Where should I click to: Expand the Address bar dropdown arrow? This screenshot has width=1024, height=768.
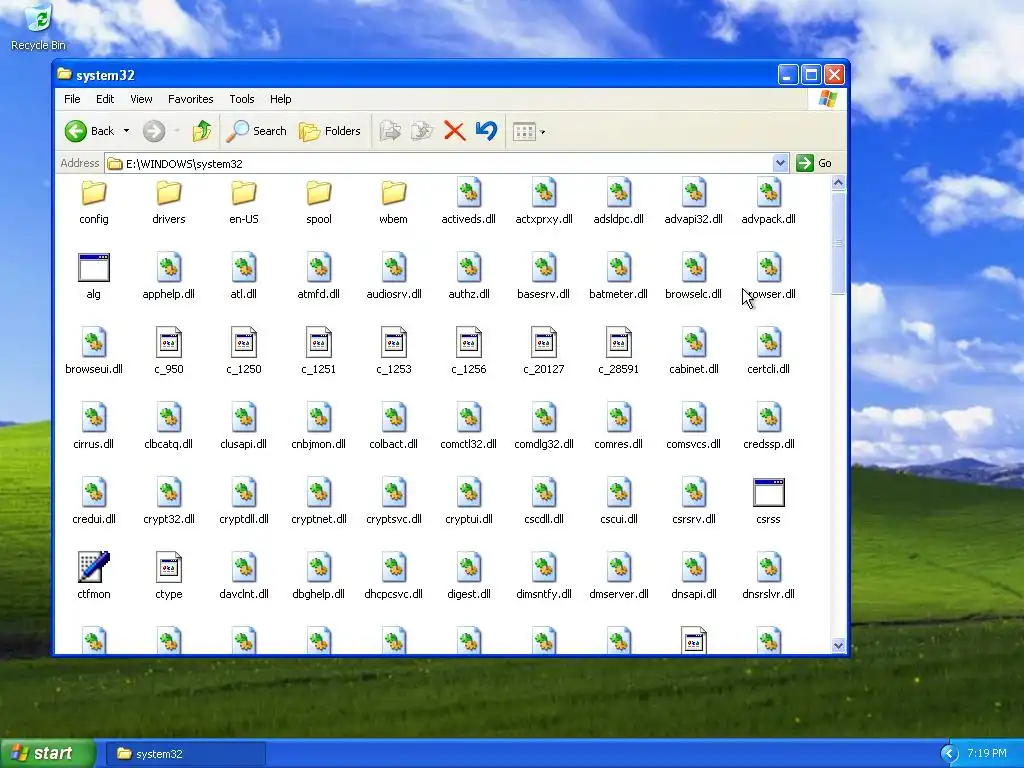pos(780,163)
